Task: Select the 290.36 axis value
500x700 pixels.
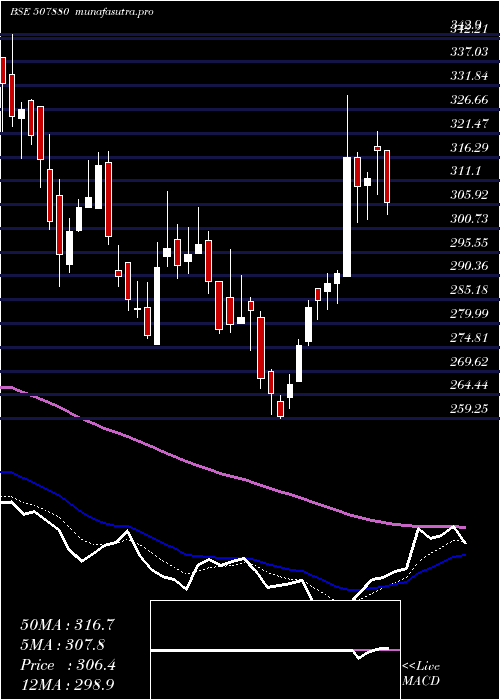Action: 468,267
